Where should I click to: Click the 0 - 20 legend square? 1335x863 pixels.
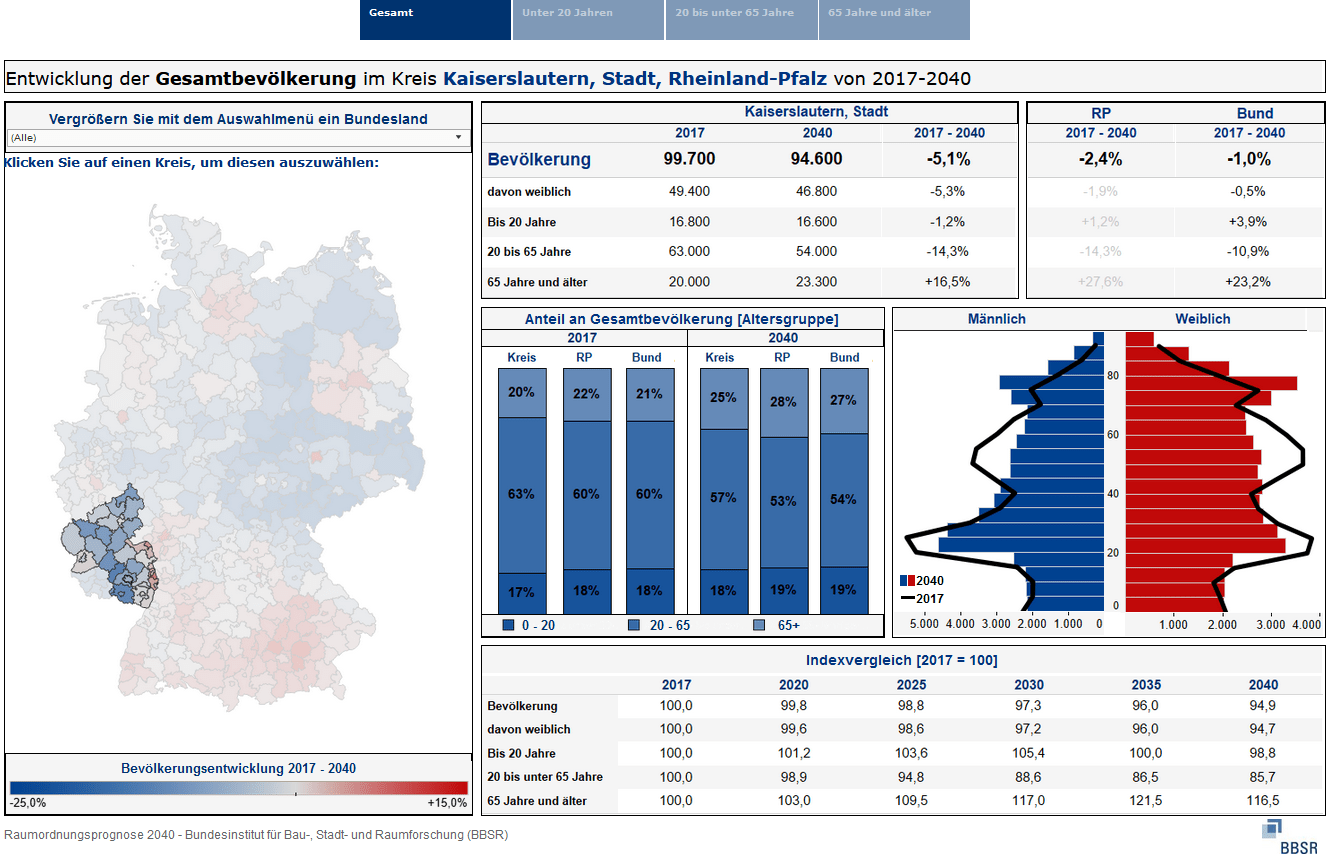pyautogui.click(x=508, y=625)
